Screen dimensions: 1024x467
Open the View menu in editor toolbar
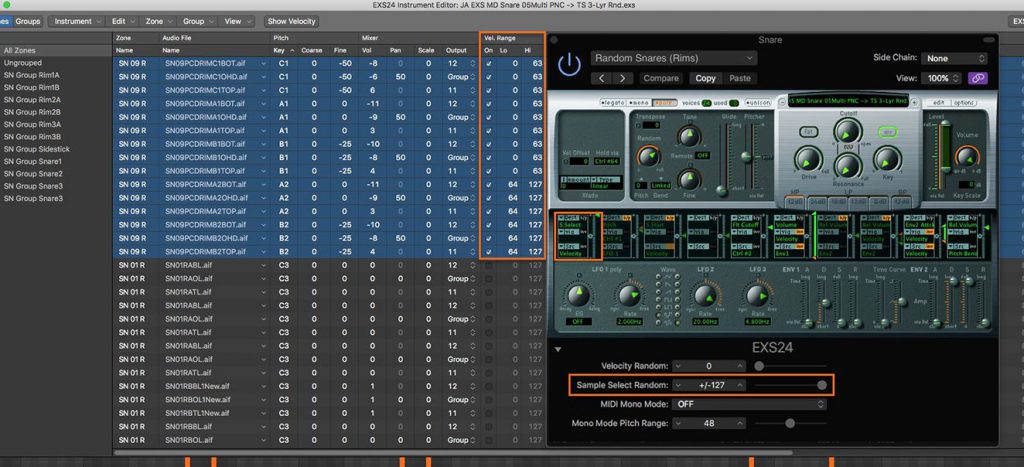[x=238, y=21]
